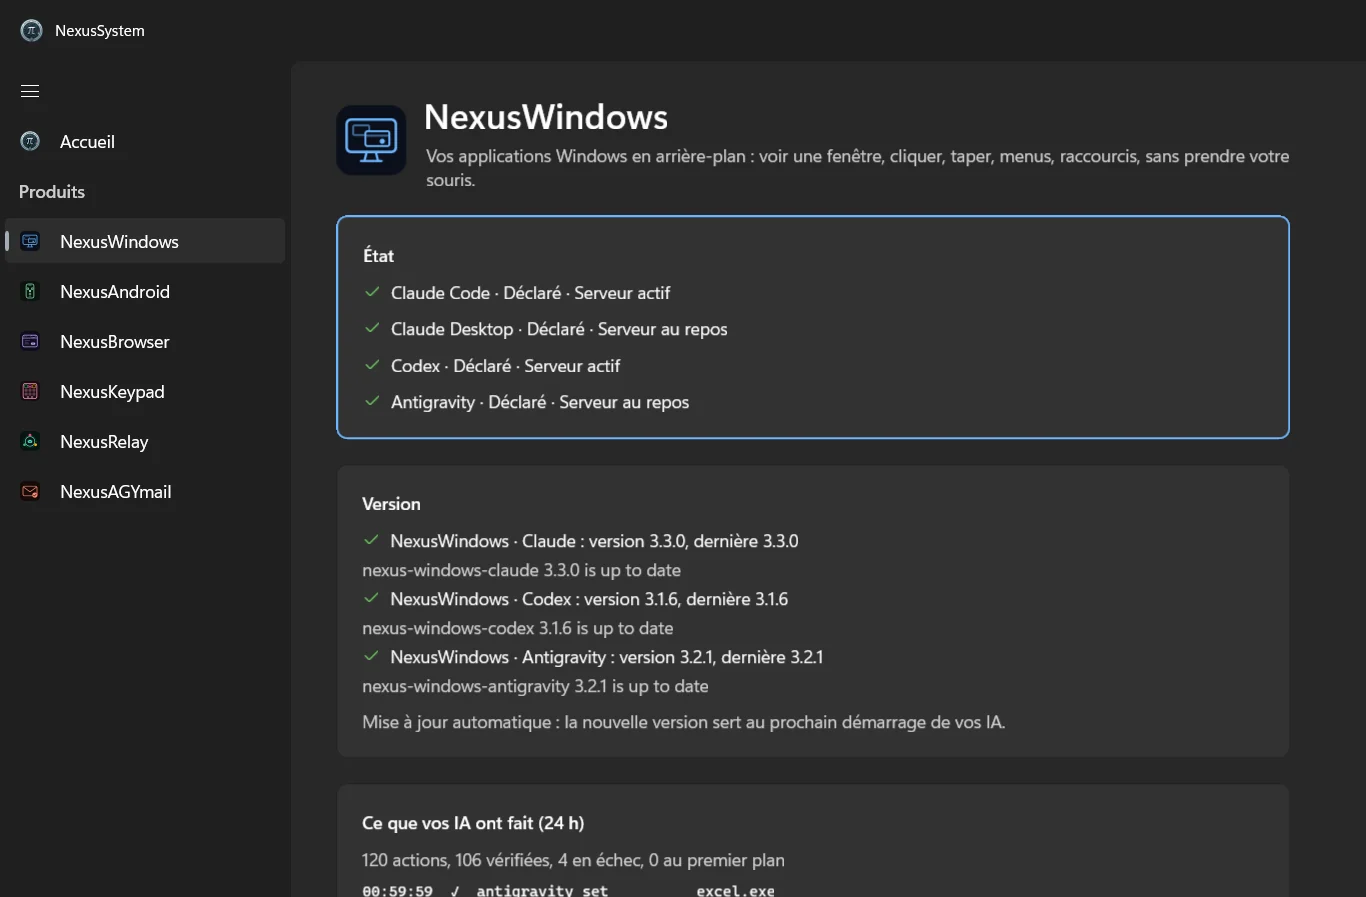Select the État status card
This screenshot has height=897, width=1366.
pos(813,327)
